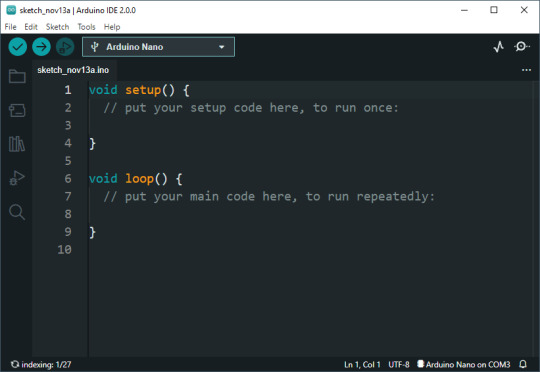Start debugging with the debug toolbar button
The width and height of the screenshot is (540, 372).
point(65,46)
